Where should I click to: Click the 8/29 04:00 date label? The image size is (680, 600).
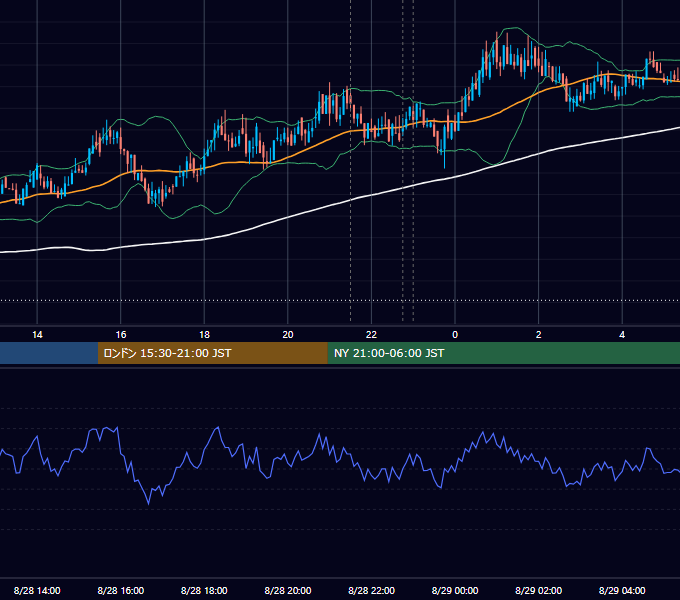[622, 590]
